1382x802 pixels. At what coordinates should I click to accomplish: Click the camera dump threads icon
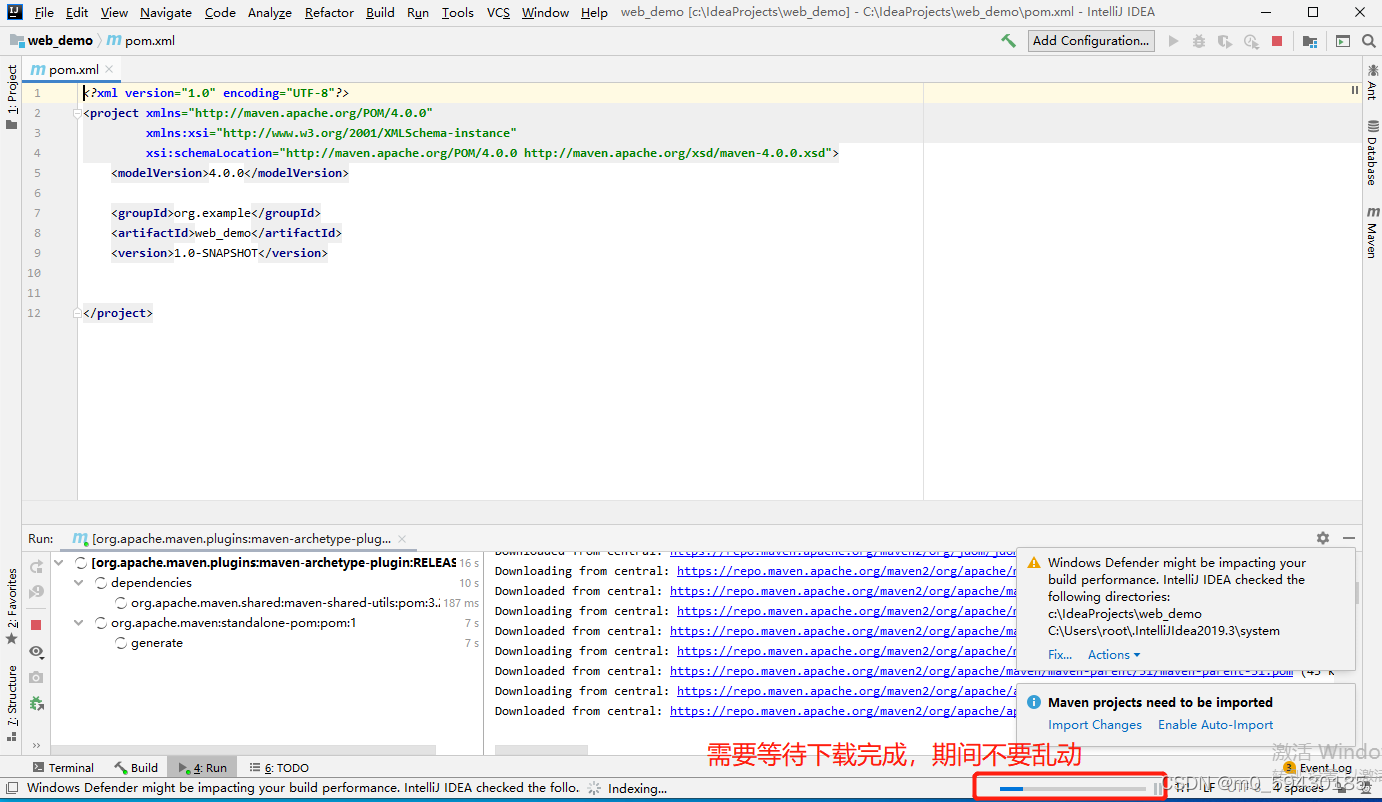coord(37,677)
